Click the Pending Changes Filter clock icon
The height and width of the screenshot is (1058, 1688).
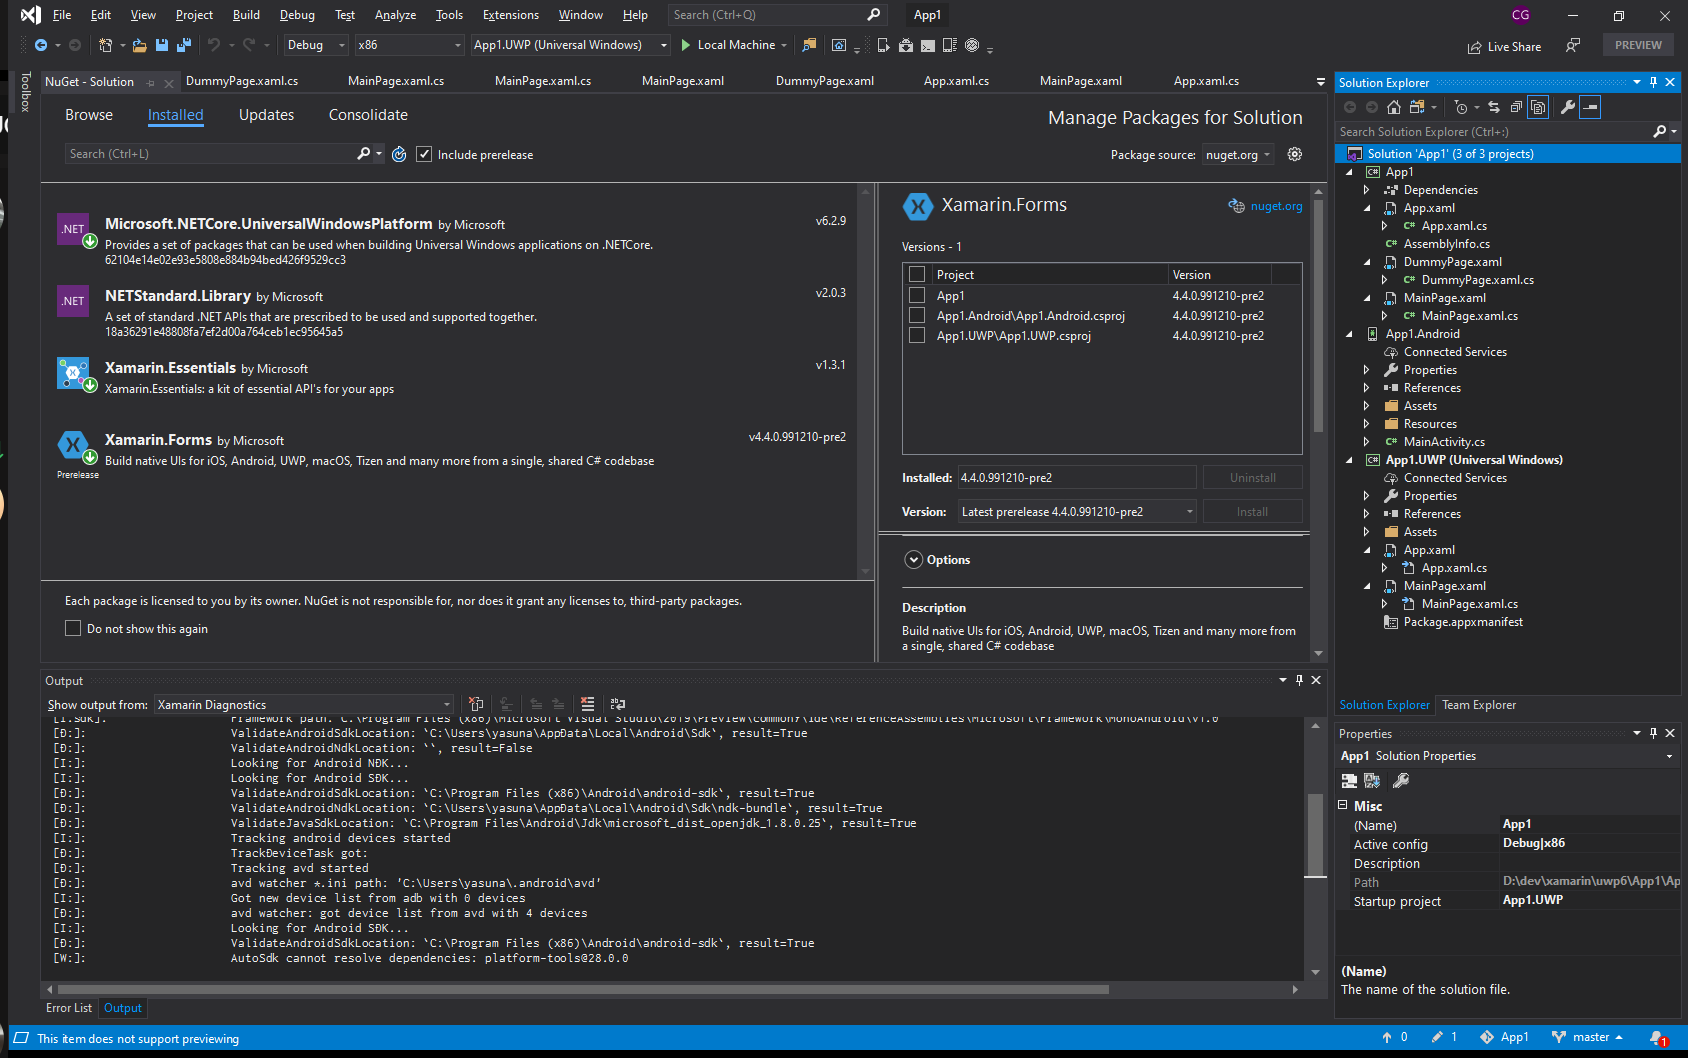pos(1461,107)
